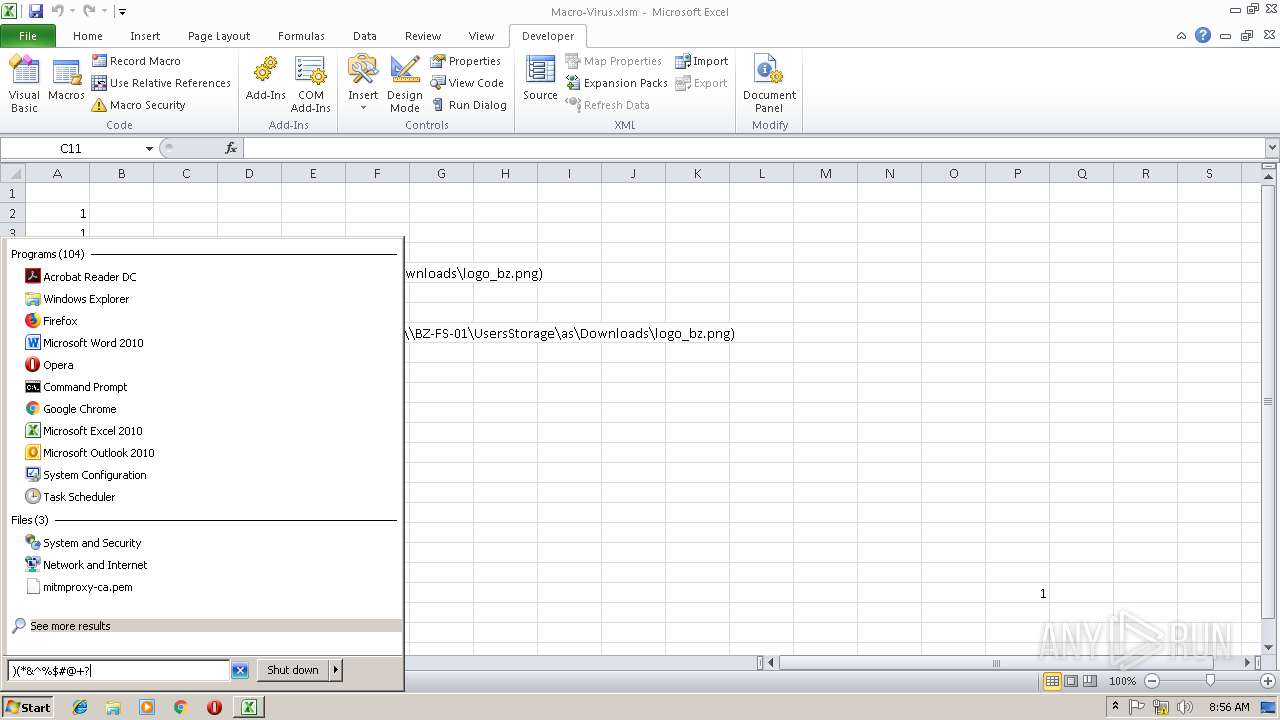Open System and Security result
Image resolution: width=1280 pixels, height=720 pixels.
84,543
